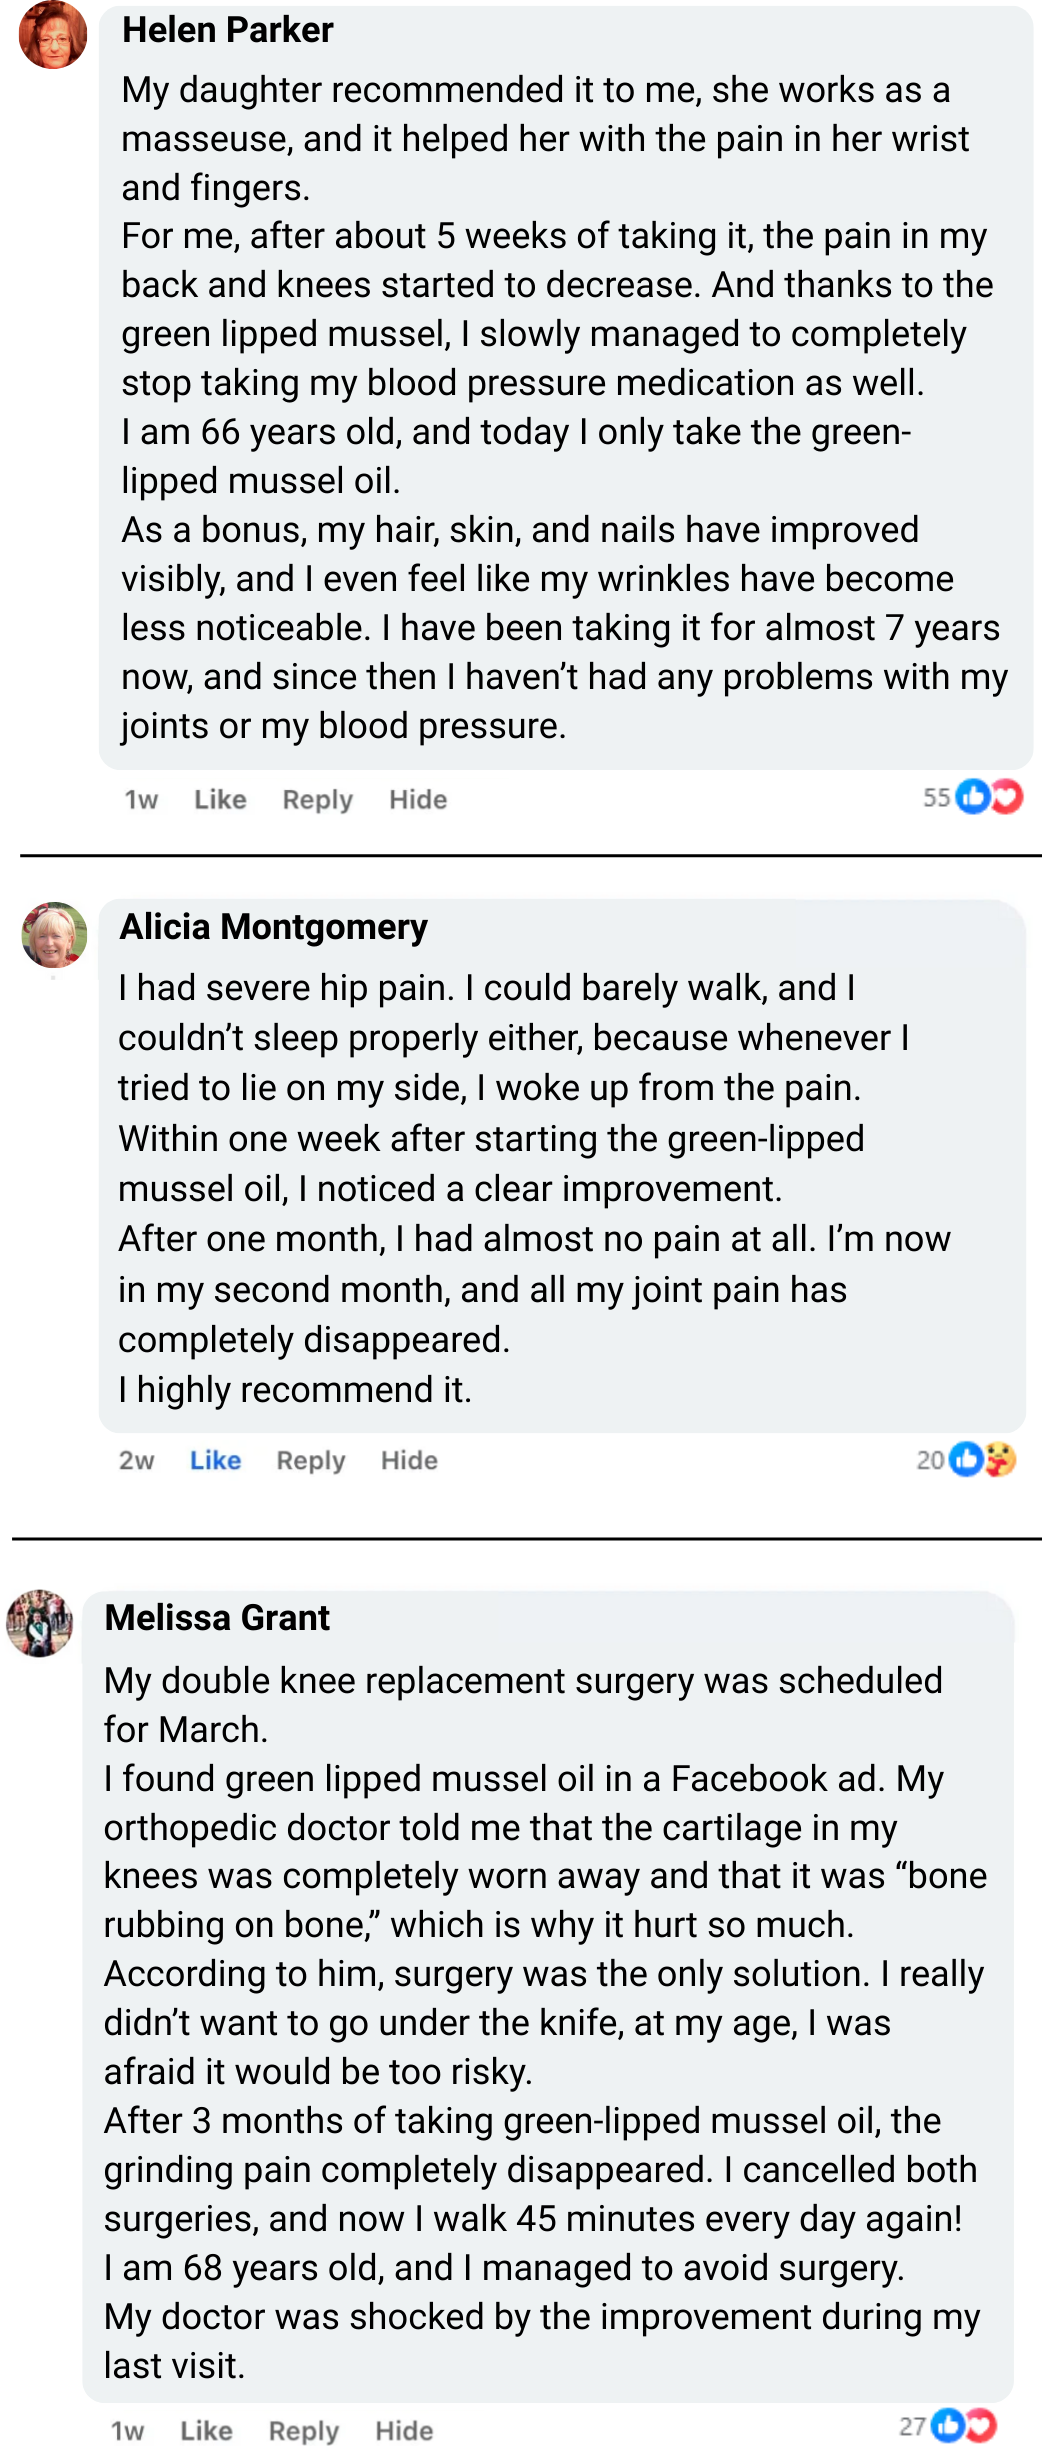Like Helen Parker's comment
Image resolution: width=1042 pixels, height=2460 pixels.
tap(220, 800)
